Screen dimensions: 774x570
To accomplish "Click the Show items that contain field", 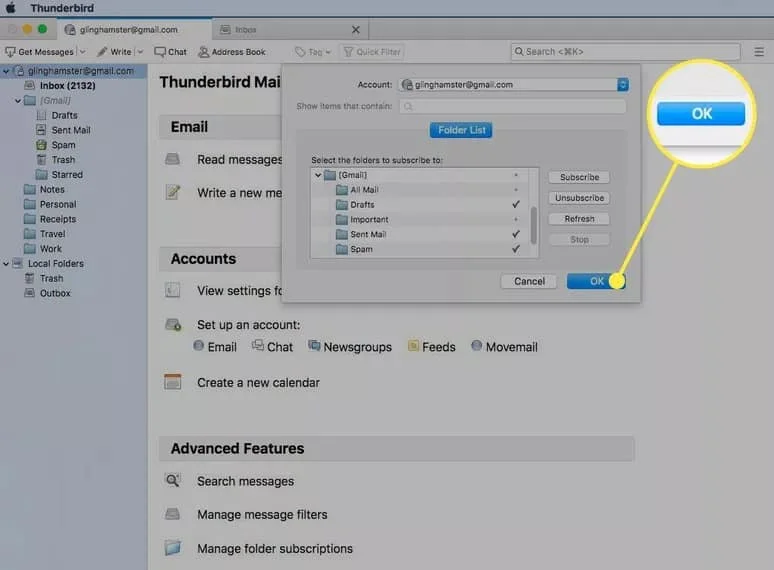I will [512, 106].
